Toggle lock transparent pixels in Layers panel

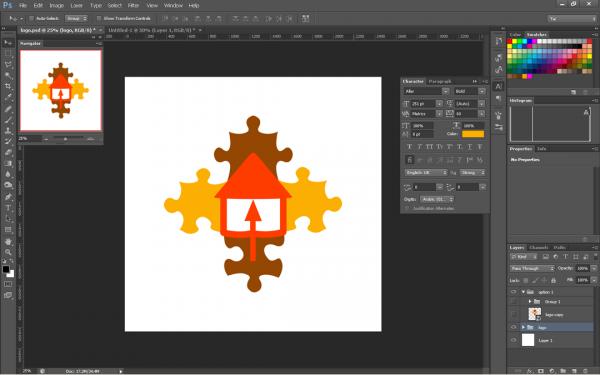(x=525, y=280)
